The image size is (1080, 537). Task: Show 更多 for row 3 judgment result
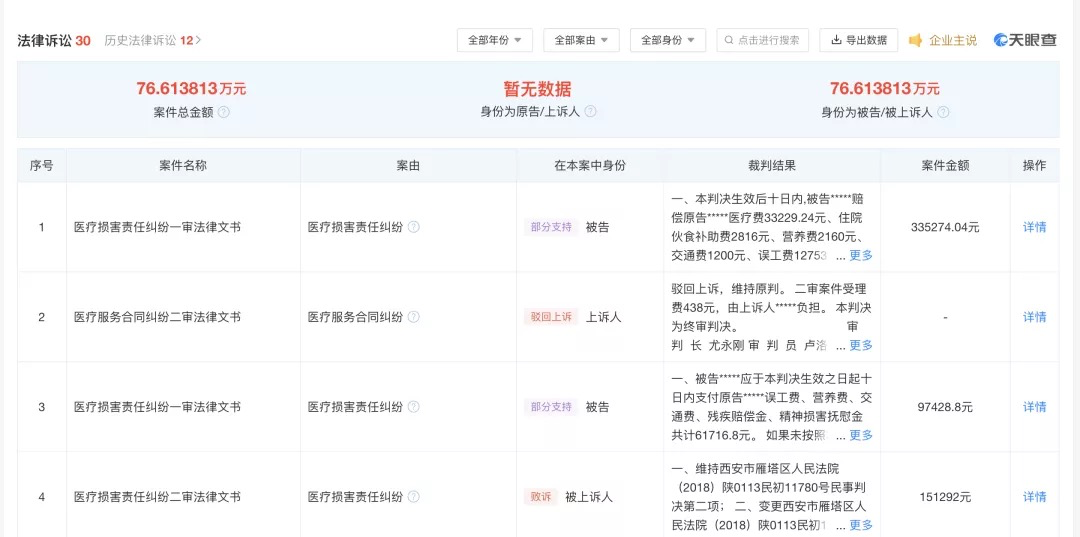860,435
